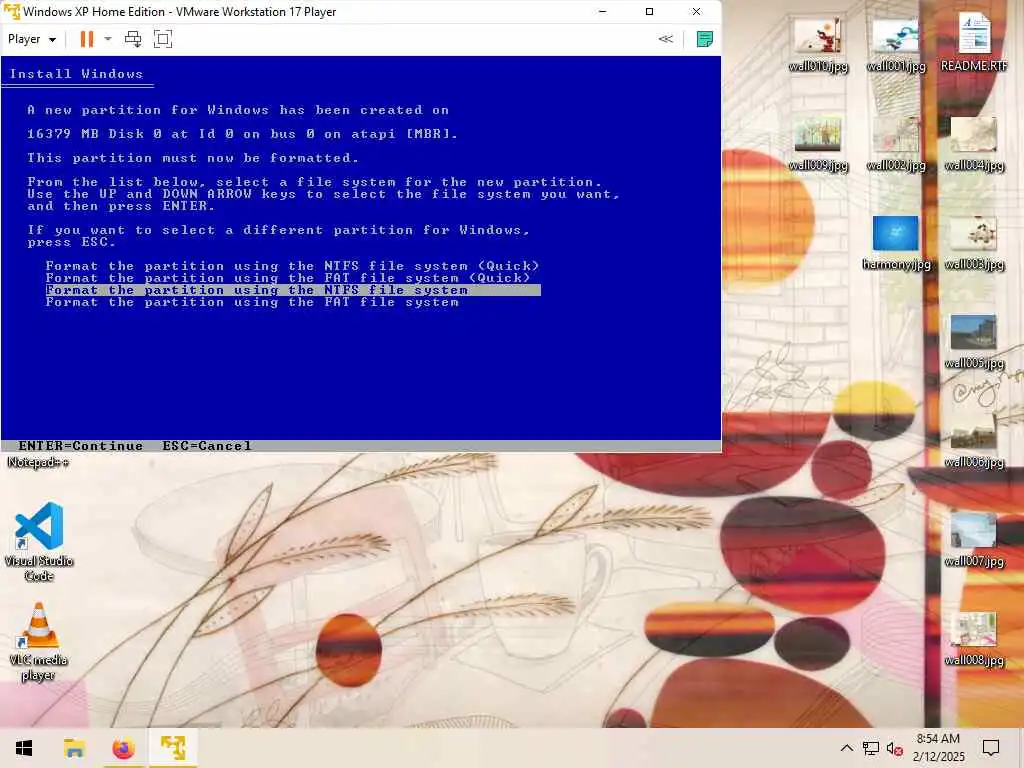The height and width of the screenshot is (768, 1024).
Task: Open the network status tray icon
Action: 871,748
